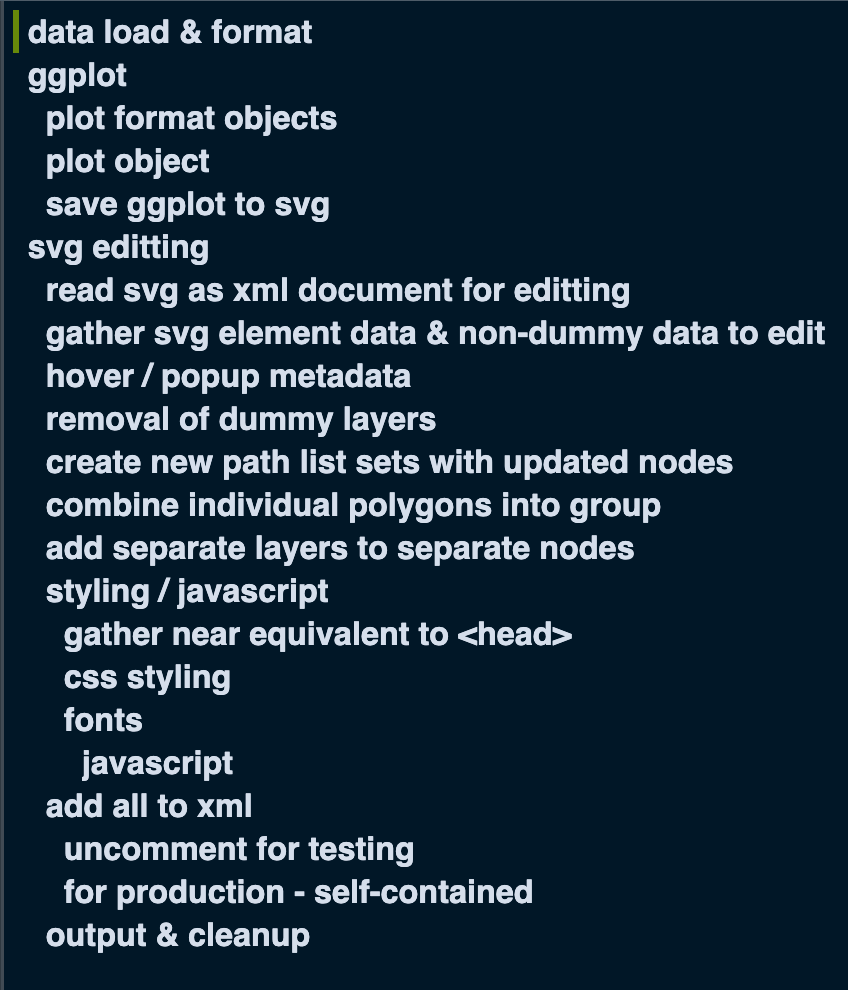Select the 'ggplot' outline heading
The width and height of the screenshot is (848, 990).
pos(77,75)
